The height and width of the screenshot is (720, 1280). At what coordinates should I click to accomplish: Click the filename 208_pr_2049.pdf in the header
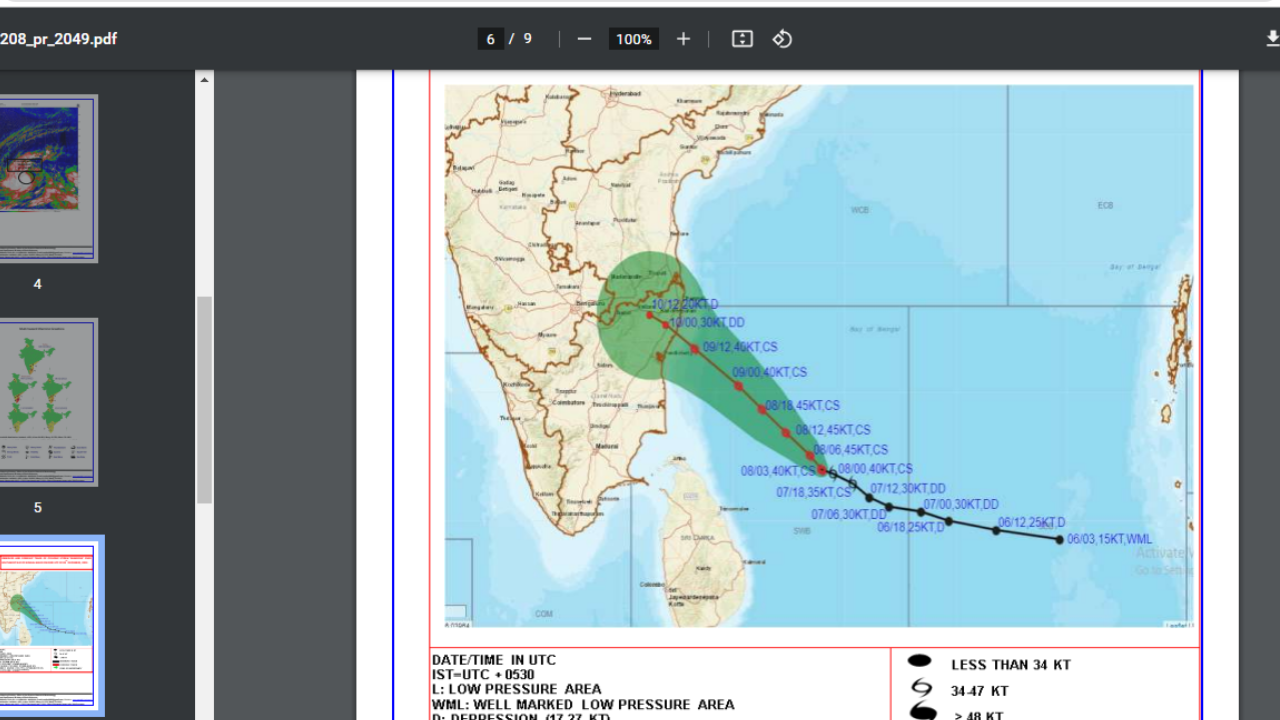pyautogui.click(x=60, y=39)
